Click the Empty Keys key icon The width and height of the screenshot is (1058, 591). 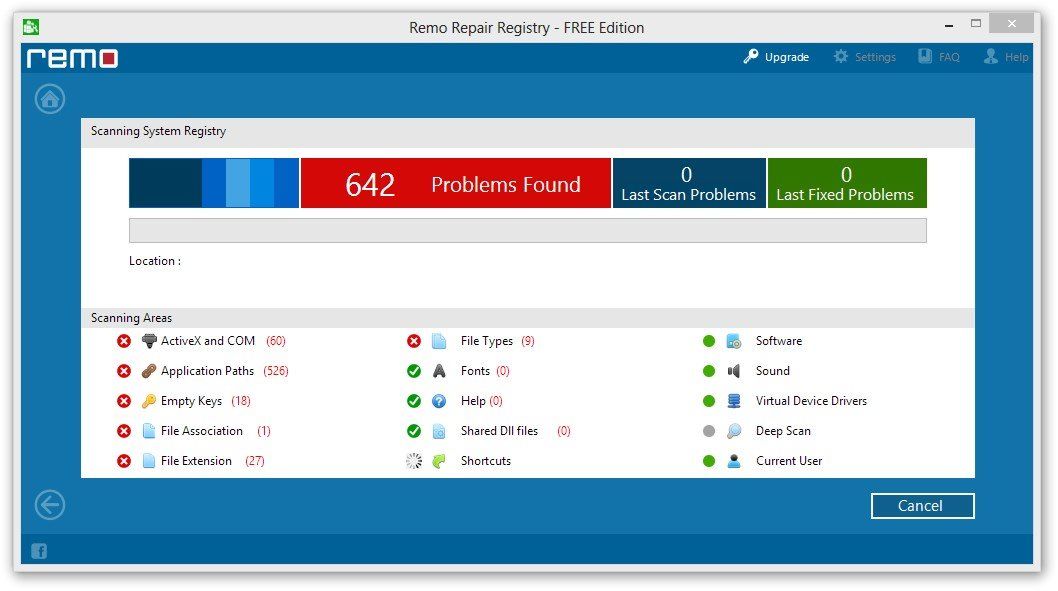[x=149, y=401]
